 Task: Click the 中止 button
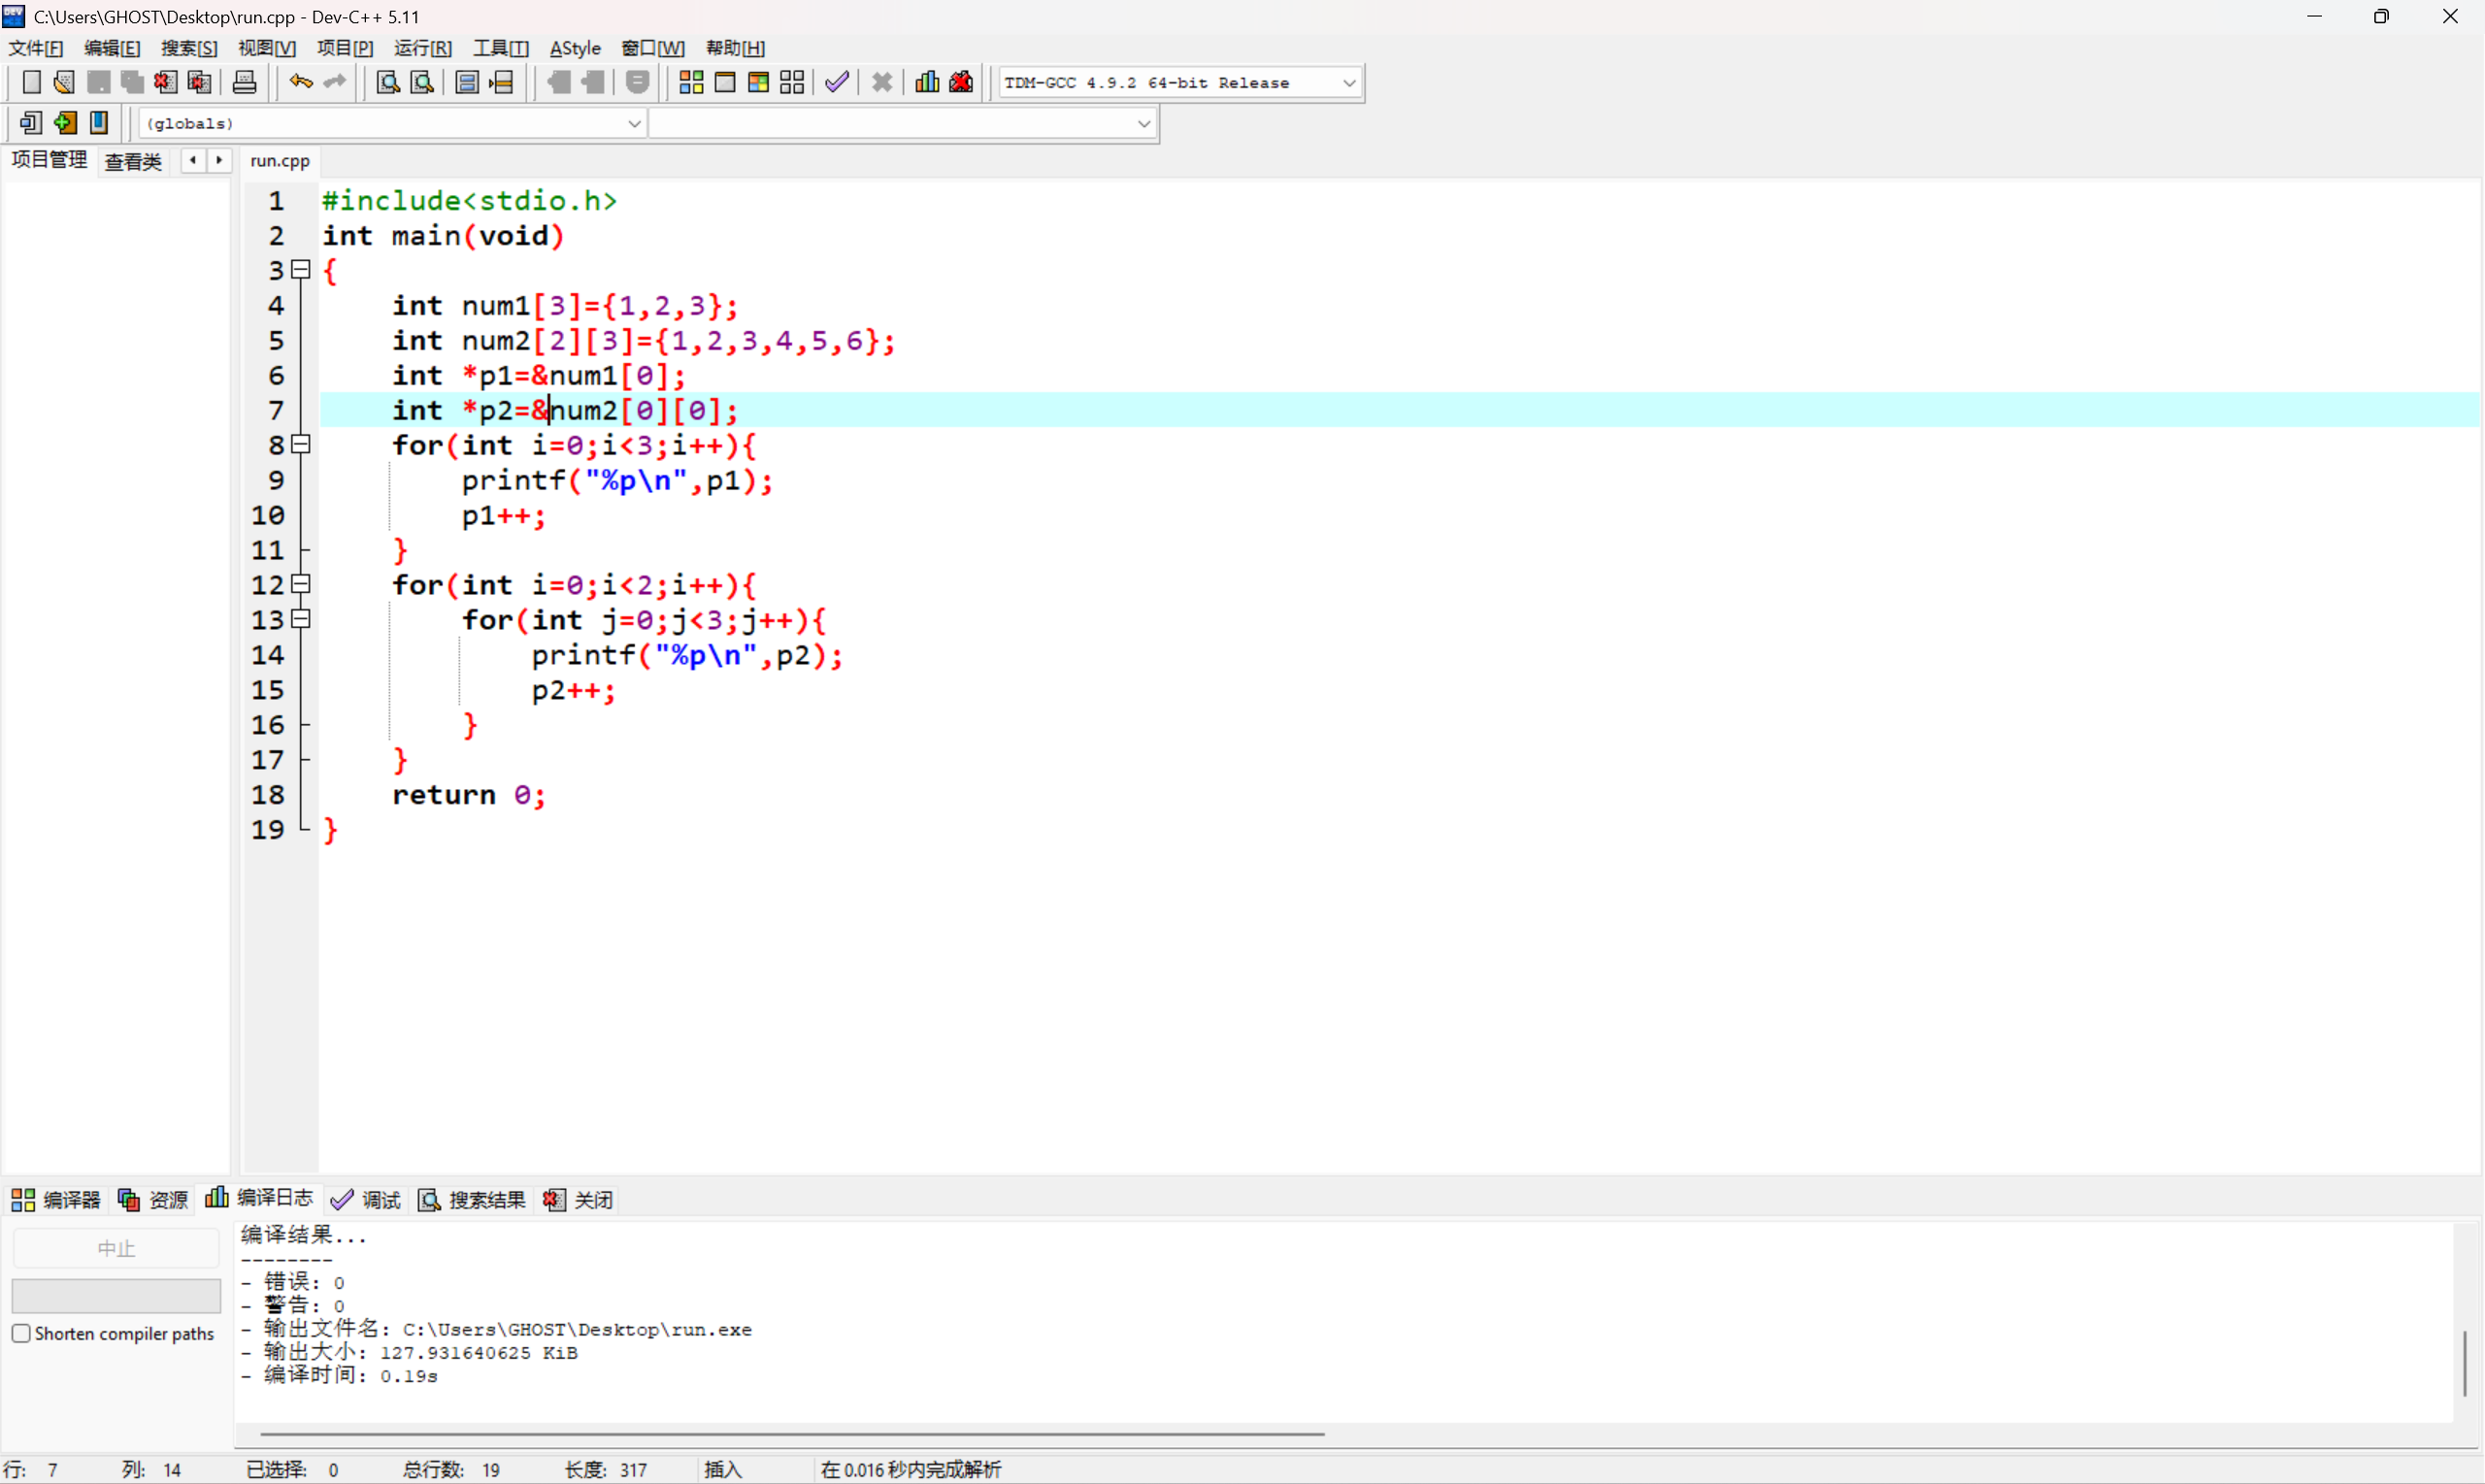tap(116, 1248)
